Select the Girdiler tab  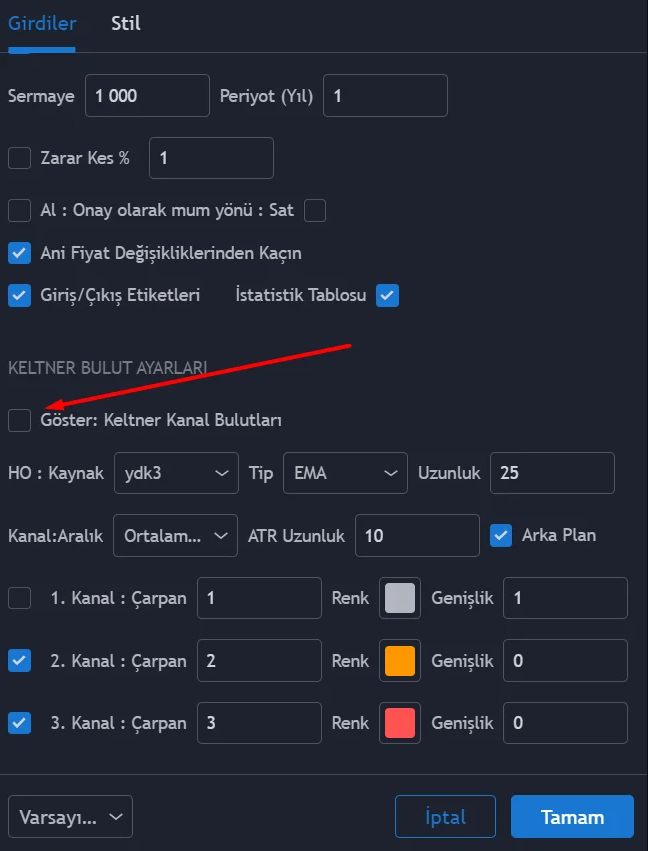click(42, 23)
